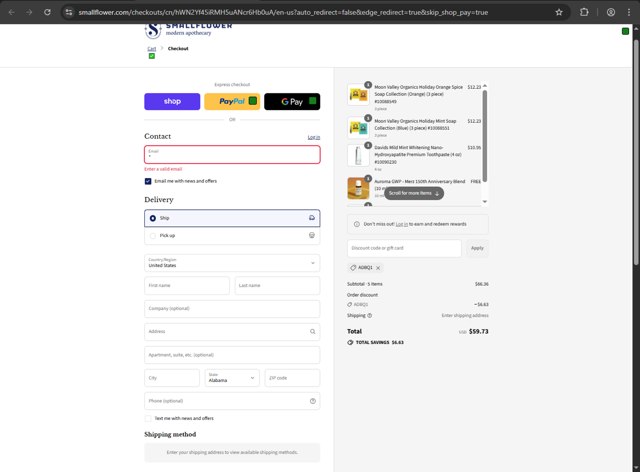Viewport: 640px width, 472px height.
Task: Click the Phone (optional) field
Action: 232,401
